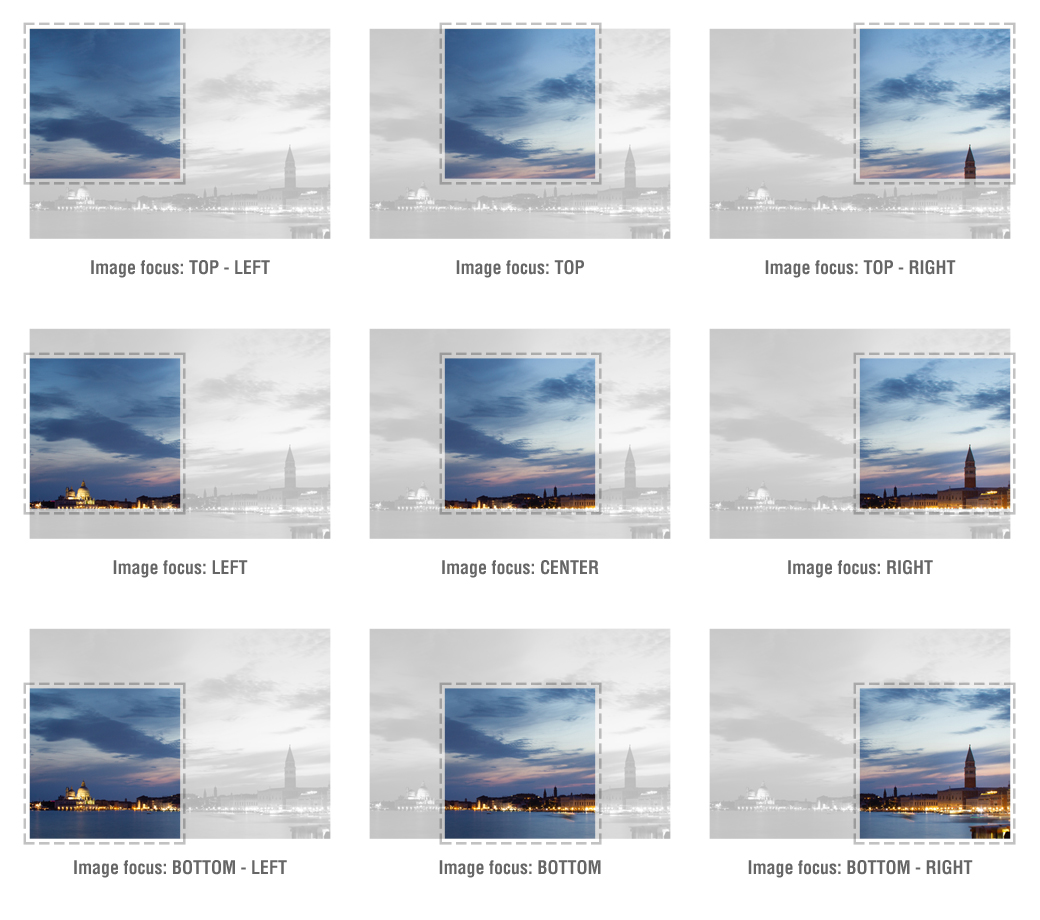Click the 'Image focus: LEFT' caption
Screen dimensions: 1040x920
(180, 568)
